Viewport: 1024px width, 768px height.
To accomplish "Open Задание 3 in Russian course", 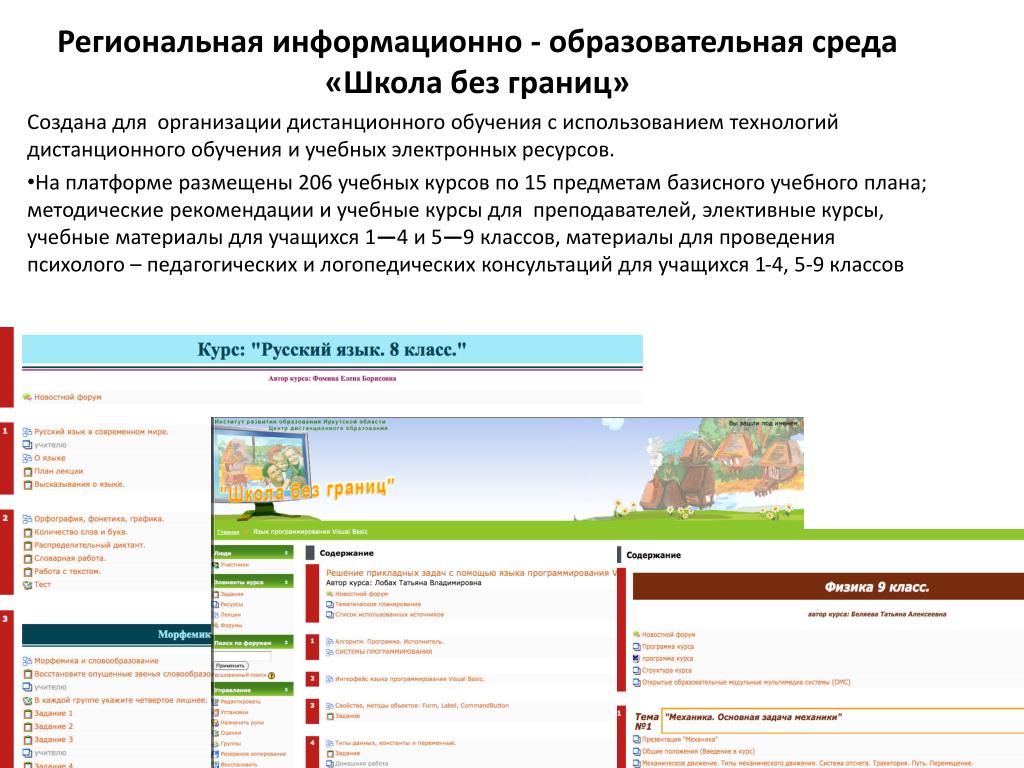I will click(54, 739).
